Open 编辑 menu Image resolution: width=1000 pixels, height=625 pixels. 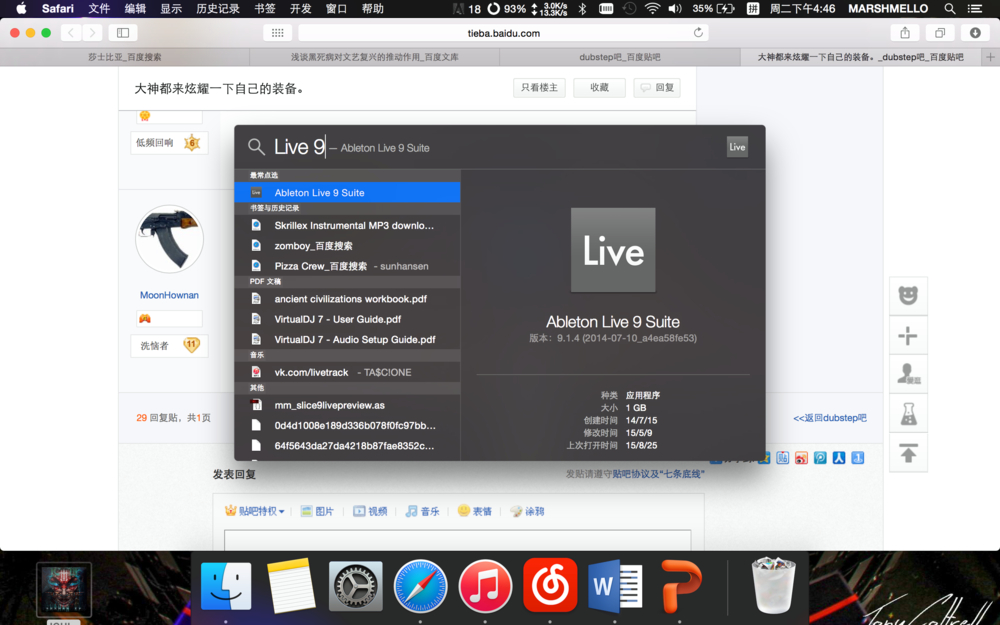[135, 8]
